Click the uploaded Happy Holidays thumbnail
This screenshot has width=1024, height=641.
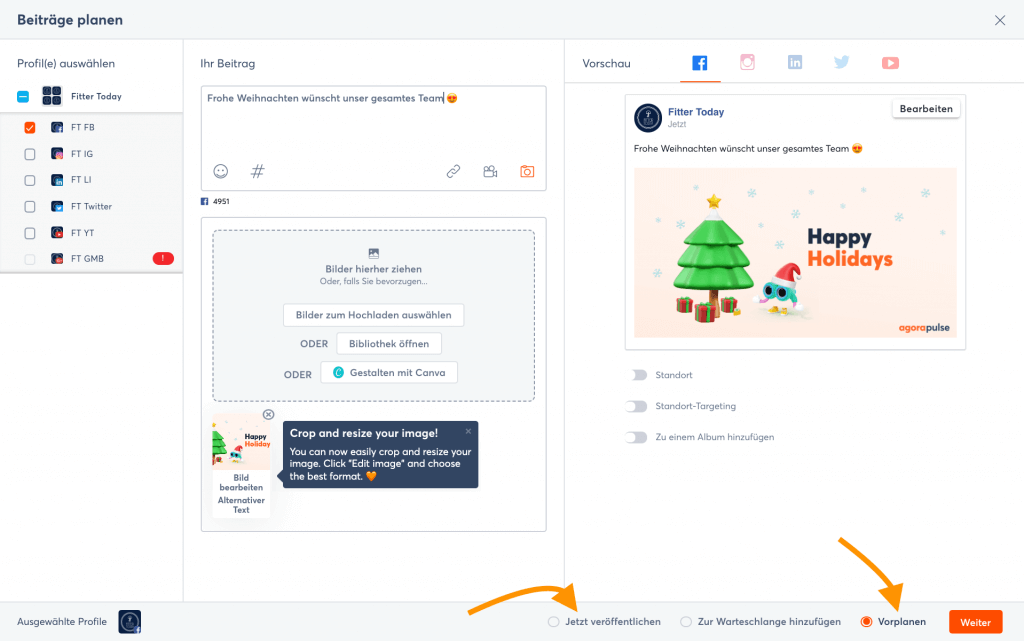(241, 442)
